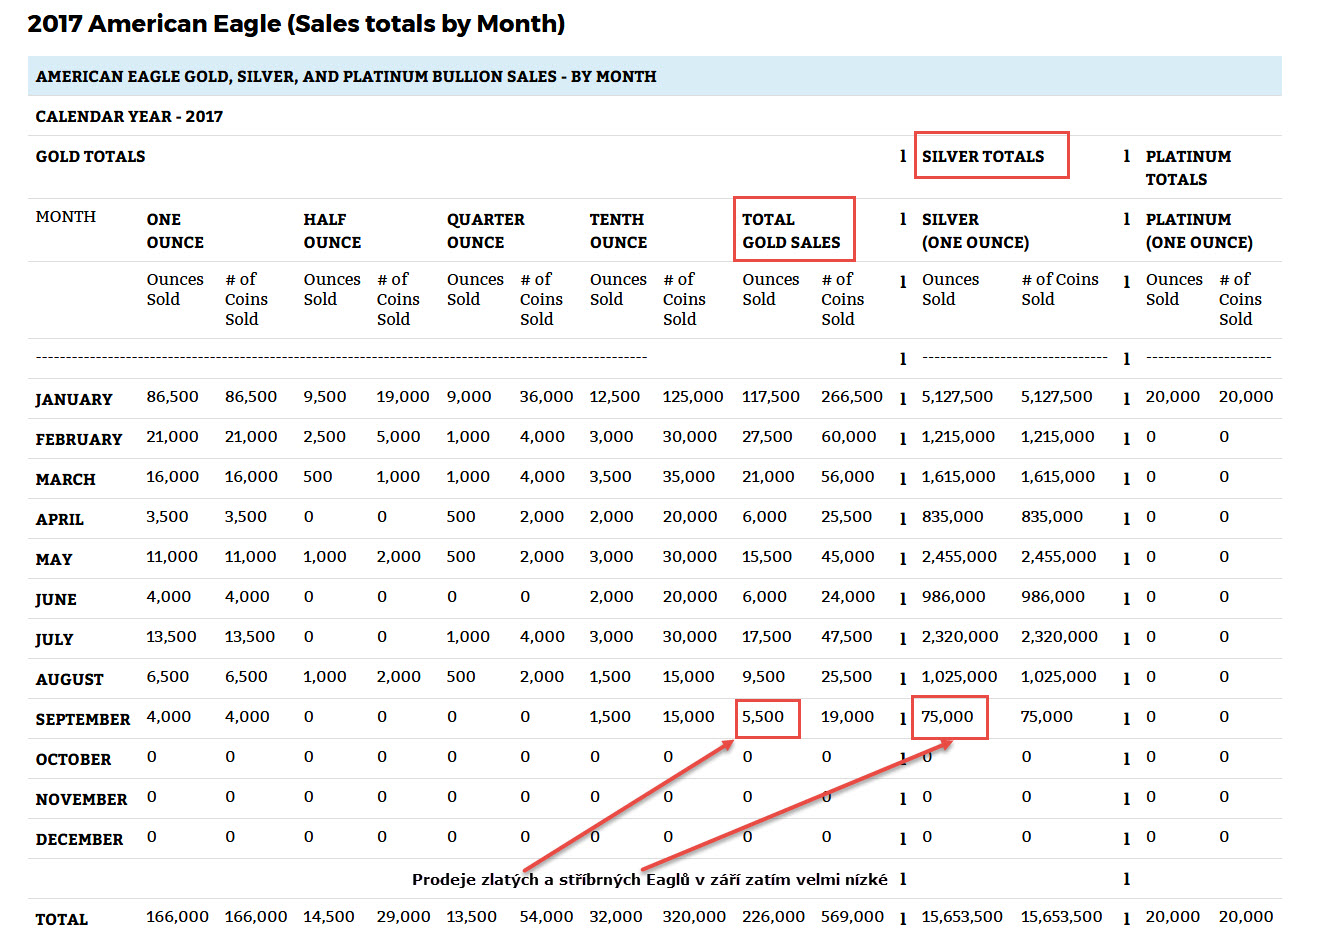Click the 'MARCH' row label
The width and height of the screenshot is (1329, 949).
tap(65, 479)
